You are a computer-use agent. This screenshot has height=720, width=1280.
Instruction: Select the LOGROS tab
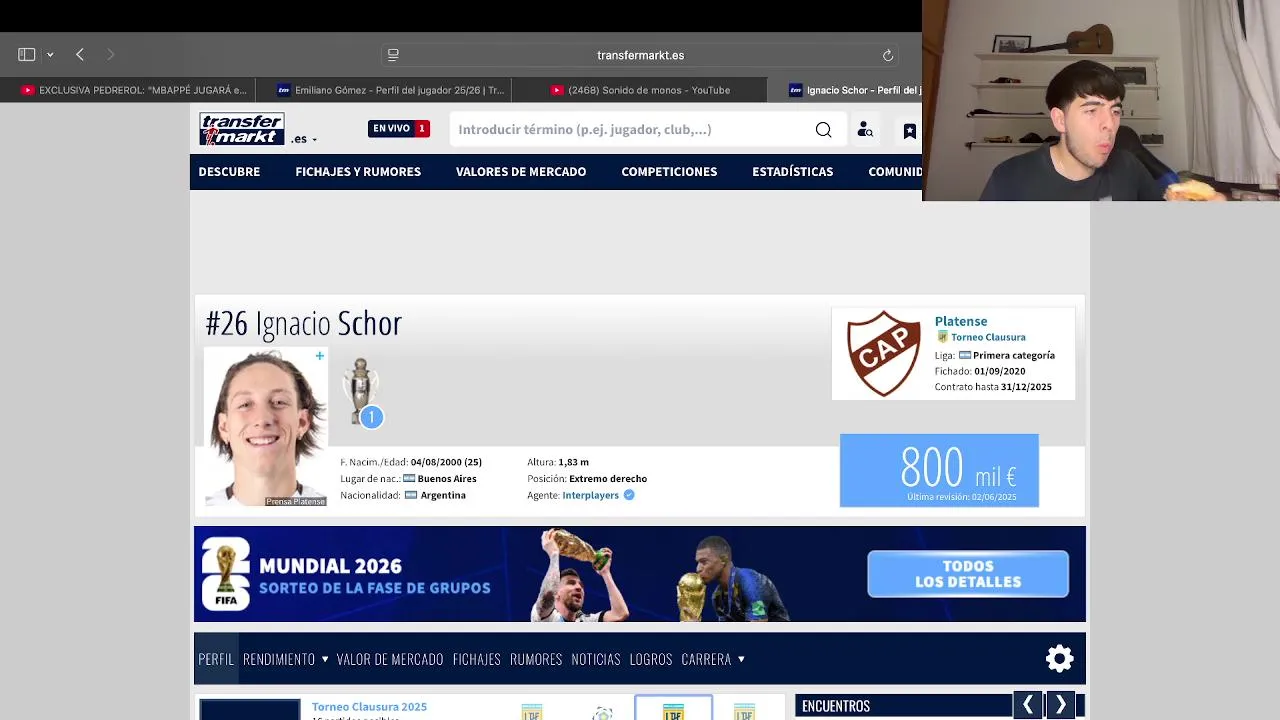click(651, 659)
